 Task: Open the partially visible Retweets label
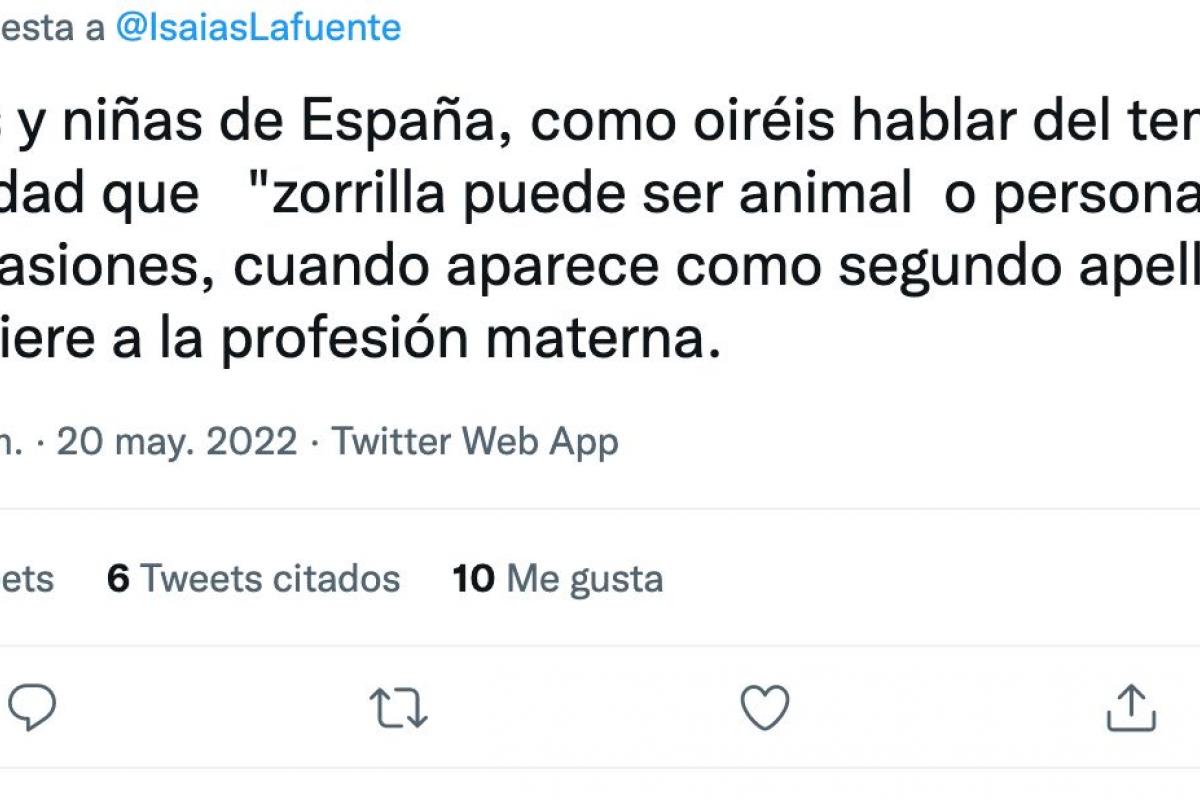27,578
